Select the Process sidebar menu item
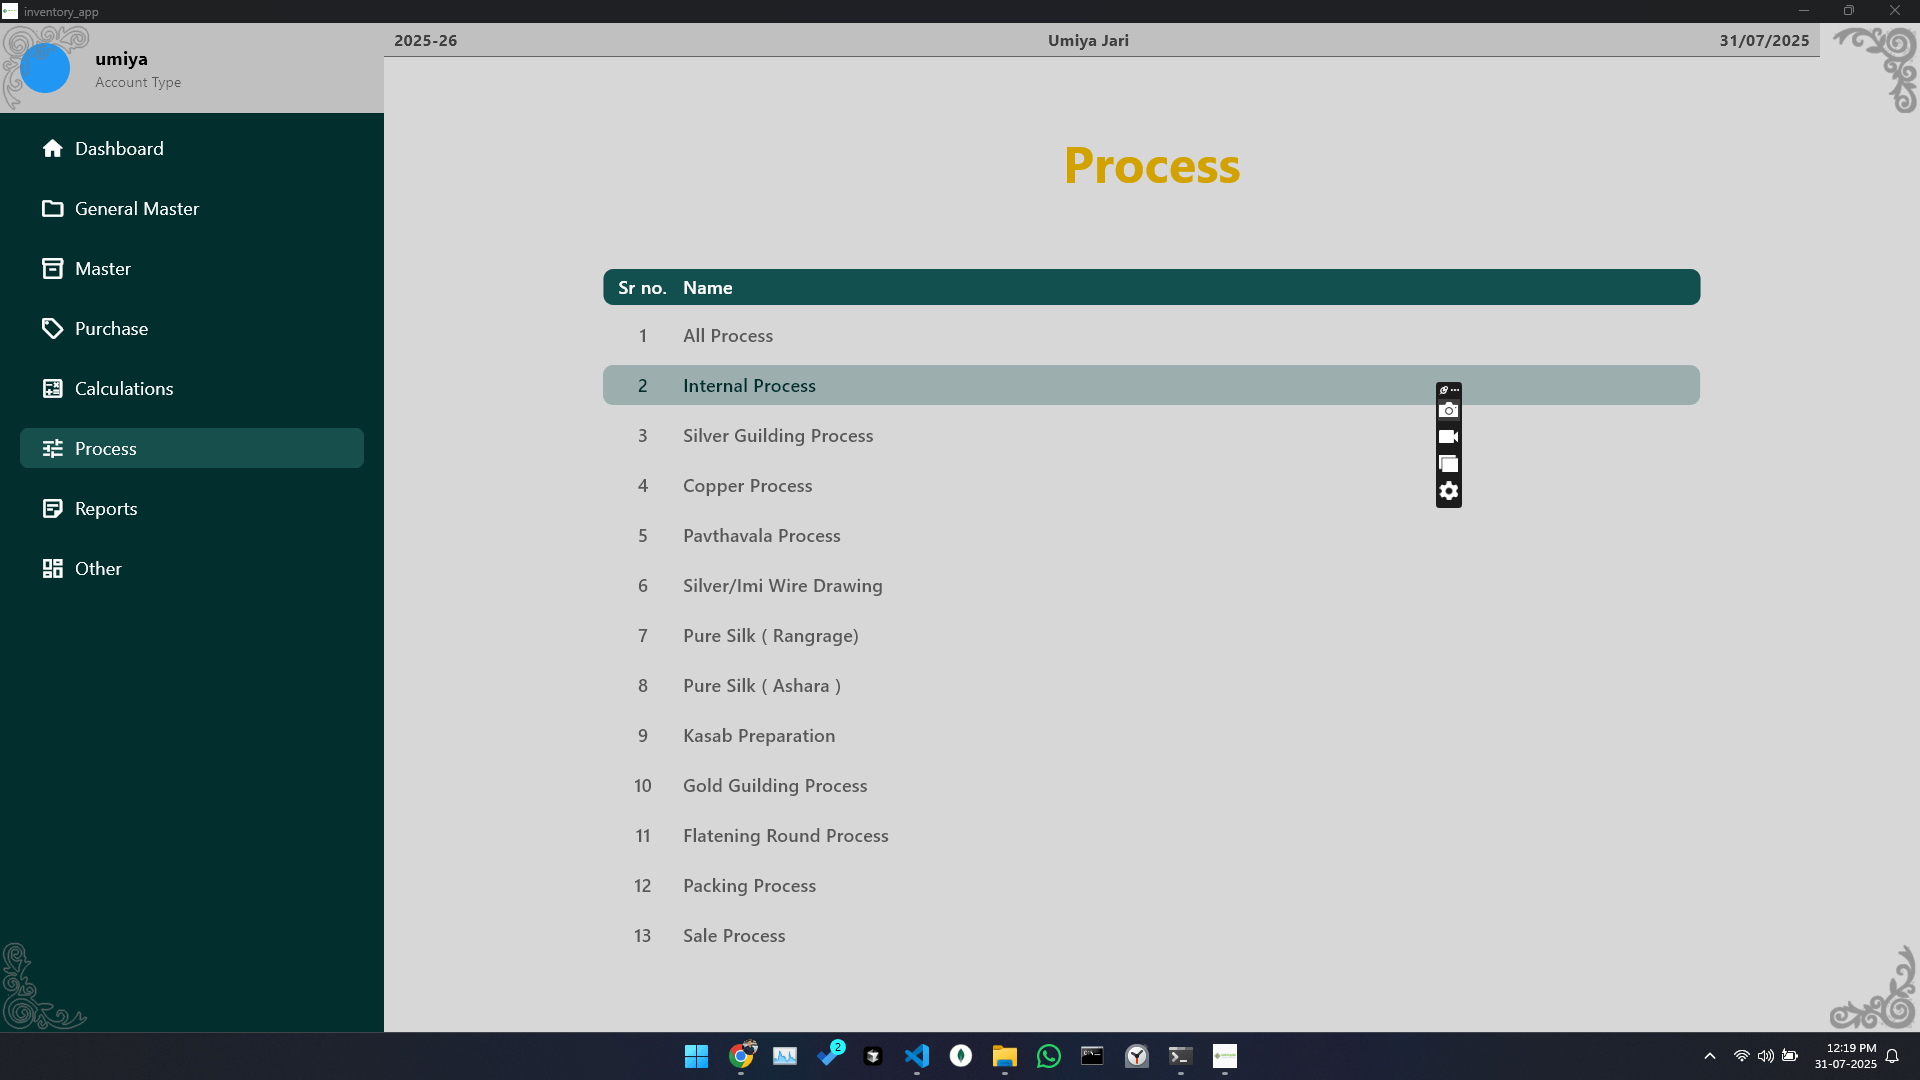This screenshot has width=1920, height=1080. pos(192,449)
